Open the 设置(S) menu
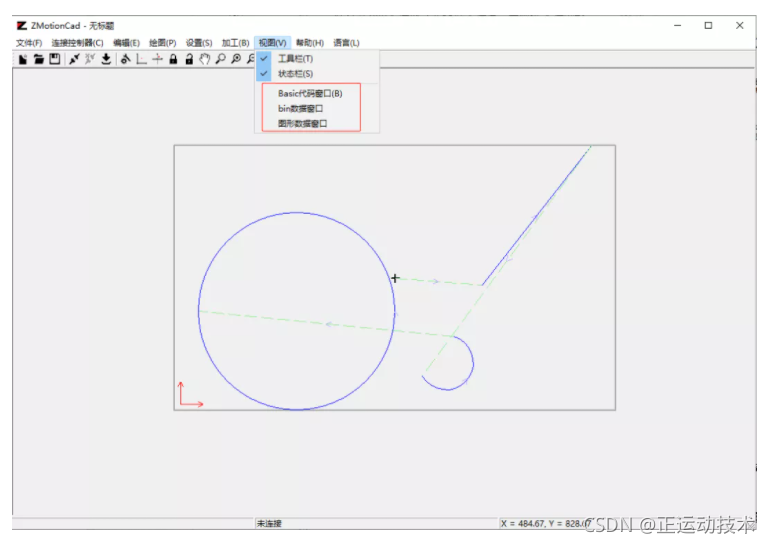Screen dimensions: 770x543 point(199,43)
